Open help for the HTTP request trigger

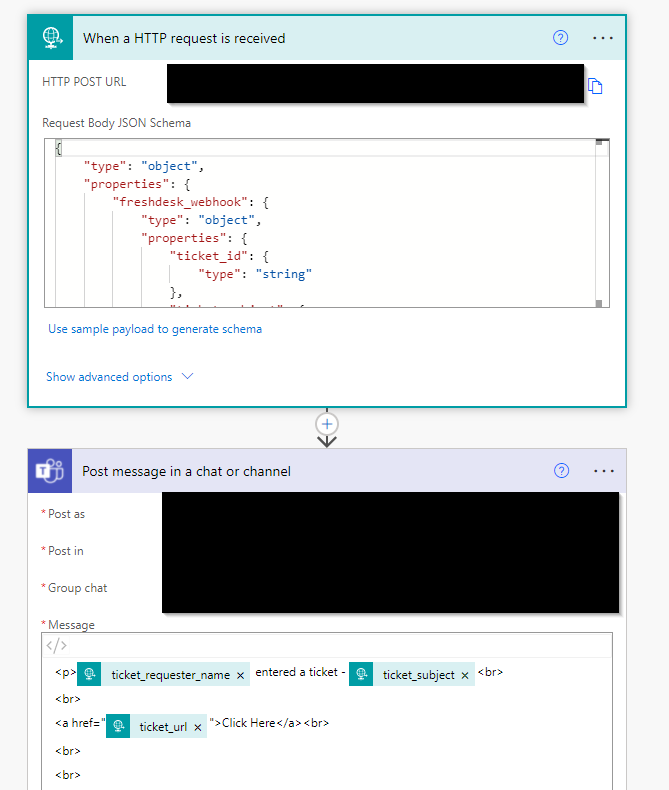click(560, 38)
